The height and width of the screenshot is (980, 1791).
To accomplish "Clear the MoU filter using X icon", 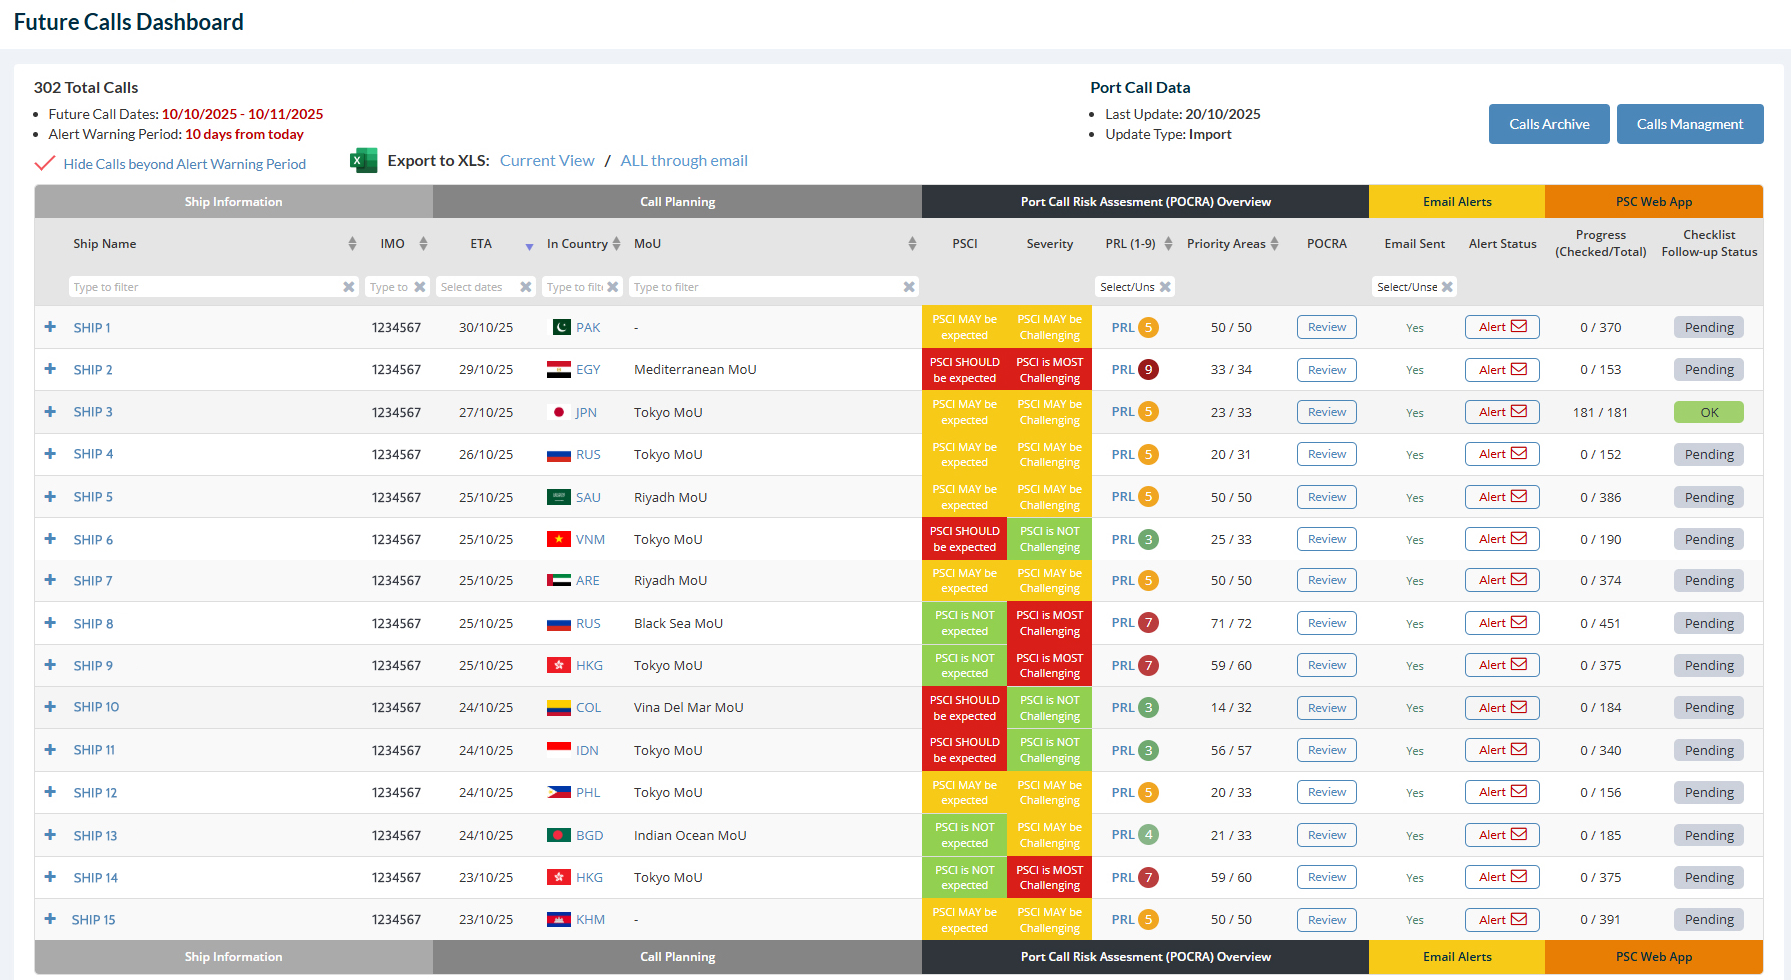I will [909, 287].
